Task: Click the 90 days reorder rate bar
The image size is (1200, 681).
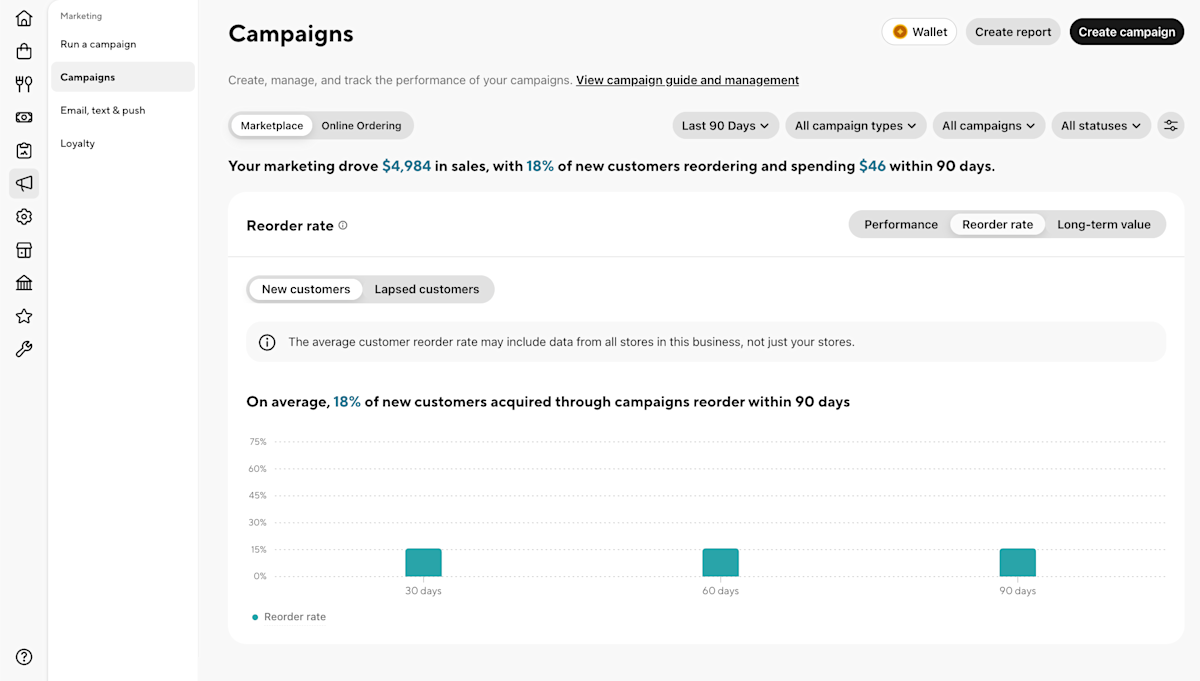Action: pos(1017,563)
